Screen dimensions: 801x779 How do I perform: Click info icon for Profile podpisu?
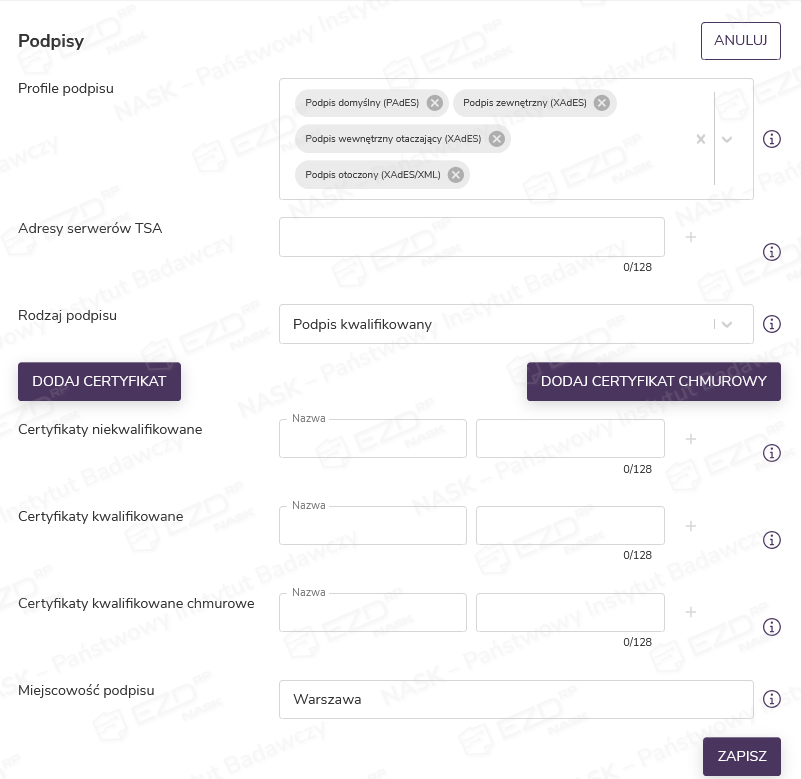[x=771, y=139]
